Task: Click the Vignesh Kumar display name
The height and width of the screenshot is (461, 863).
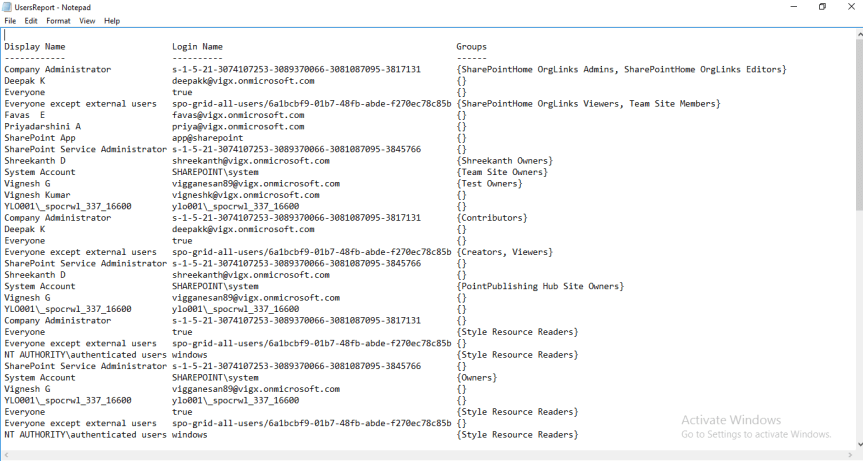Action: click(37, 195)
